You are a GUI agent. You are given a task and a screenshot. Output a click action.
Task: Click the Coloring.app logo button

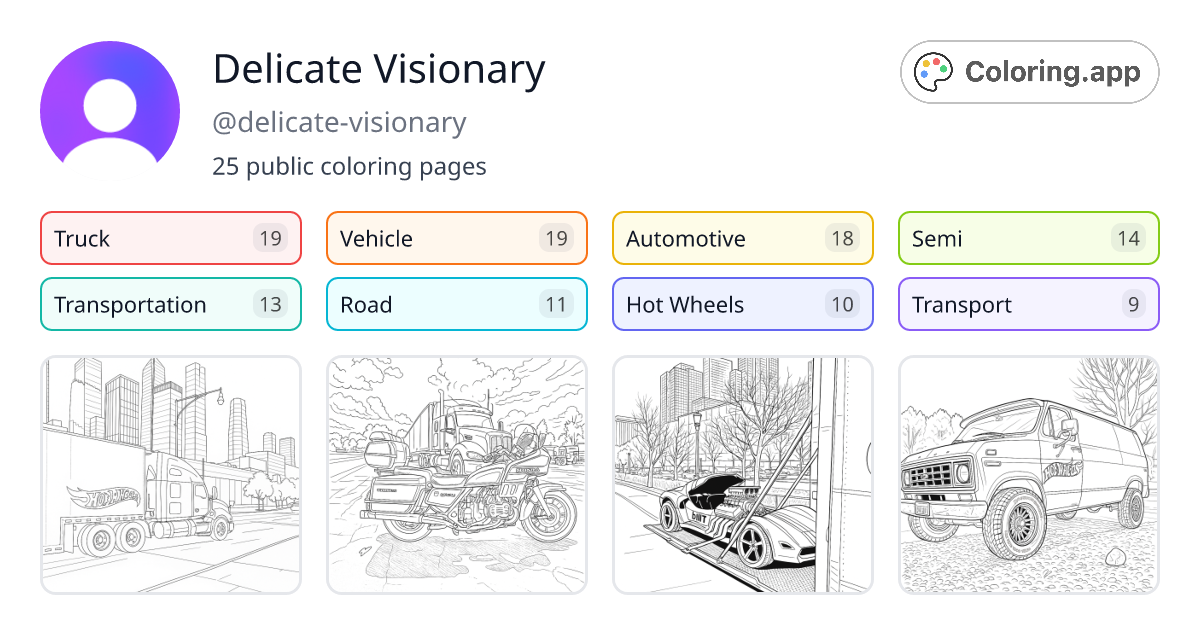(x=1029, y=71)
